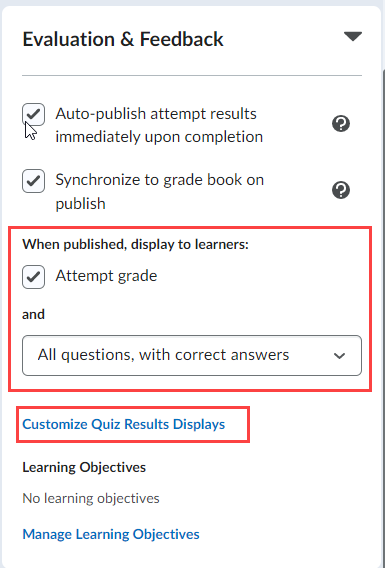Open the All questions, with correct answers dropdown
This screenshot has height=568, width=385.
point(192,355)
